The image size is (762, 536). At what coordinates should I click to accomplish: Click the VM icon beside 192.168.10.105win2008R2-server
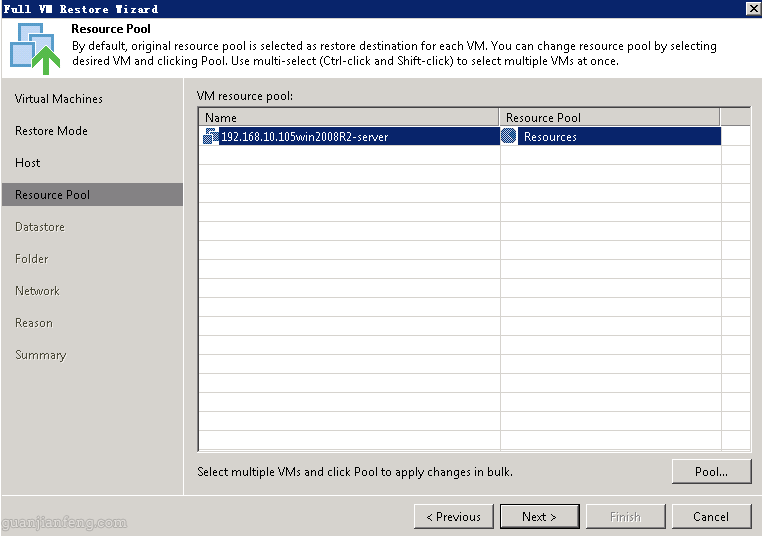[210, 137]
